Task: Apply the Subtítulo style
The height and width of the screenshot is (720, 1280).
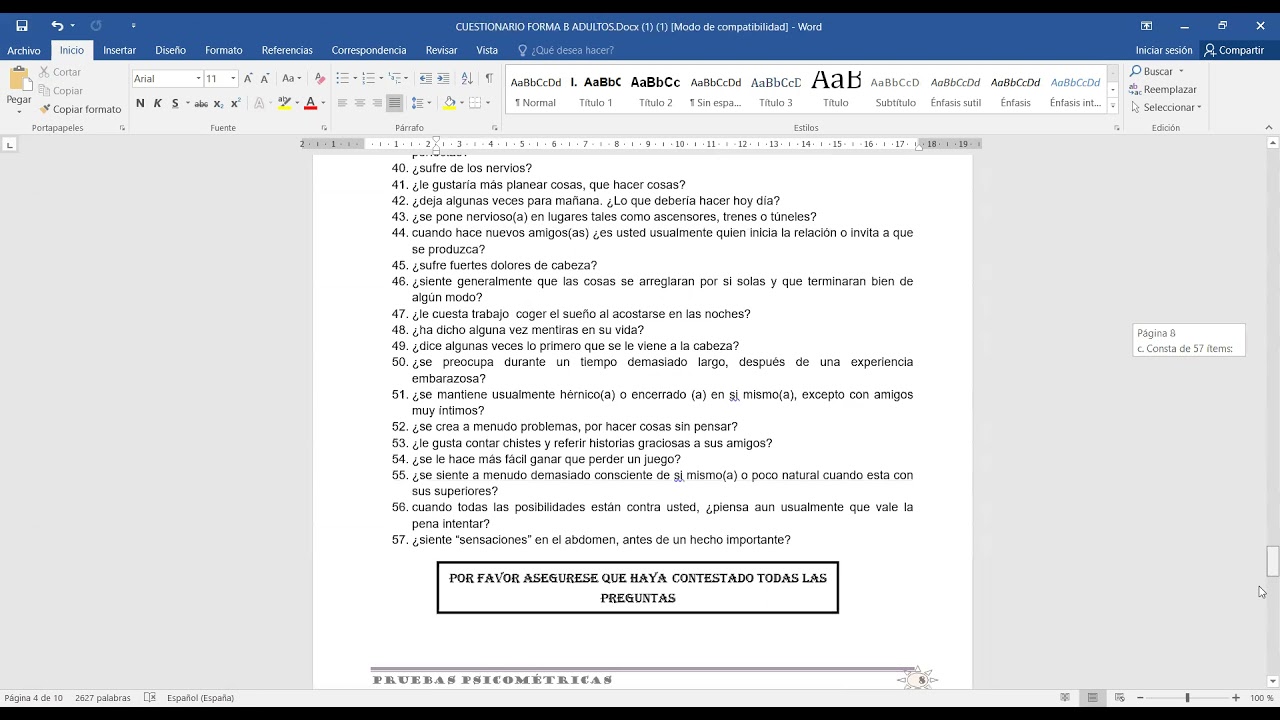Action: 895,90
